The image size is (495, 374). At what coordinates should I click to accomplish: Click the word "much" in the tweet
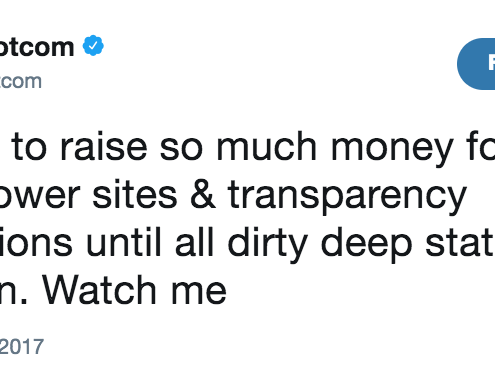(266, 147)
